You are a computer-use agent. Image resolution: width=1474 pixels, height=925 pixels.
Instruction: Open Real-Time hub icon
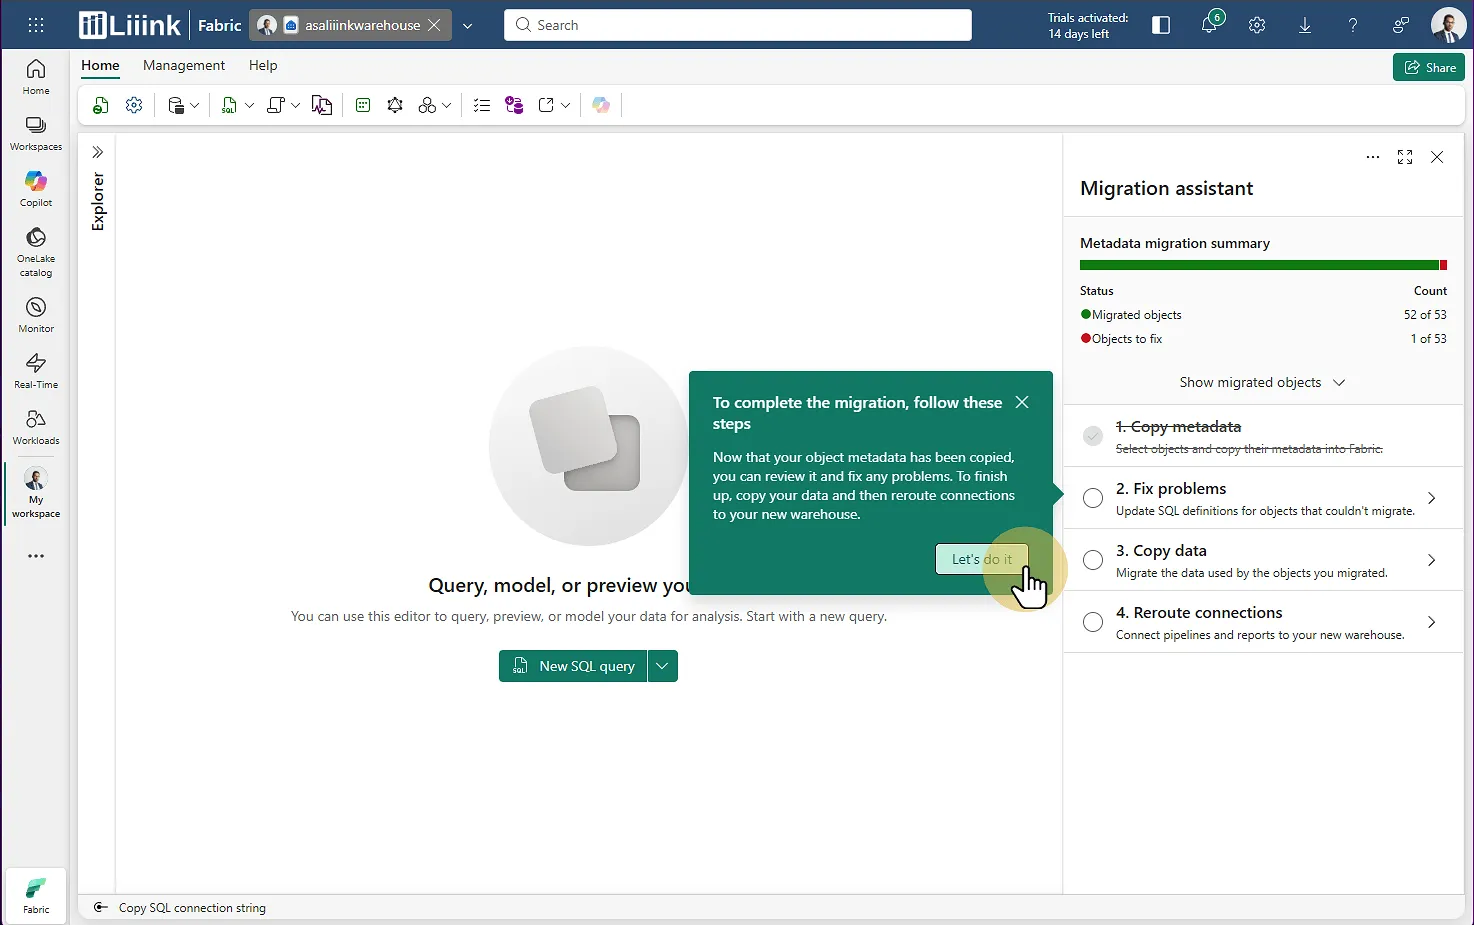(36, 370)
